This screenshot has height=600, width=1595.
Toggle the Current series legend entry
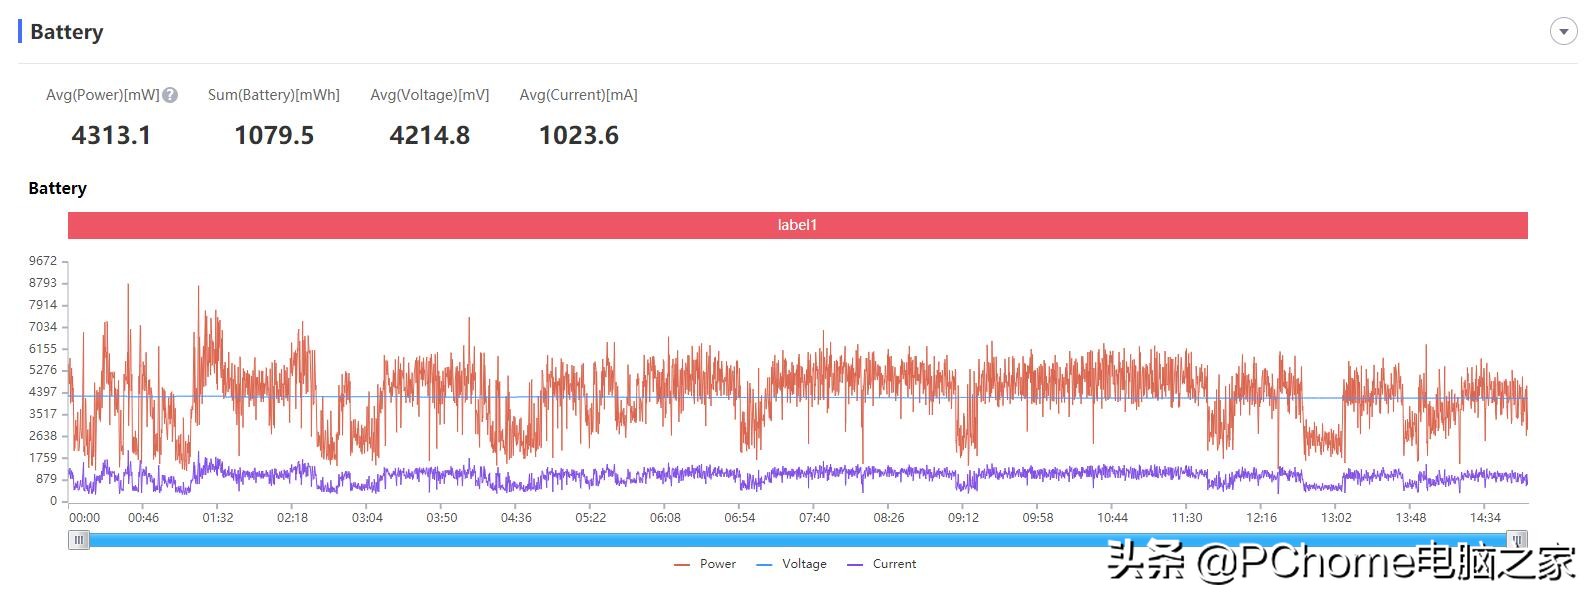point(882,564)
